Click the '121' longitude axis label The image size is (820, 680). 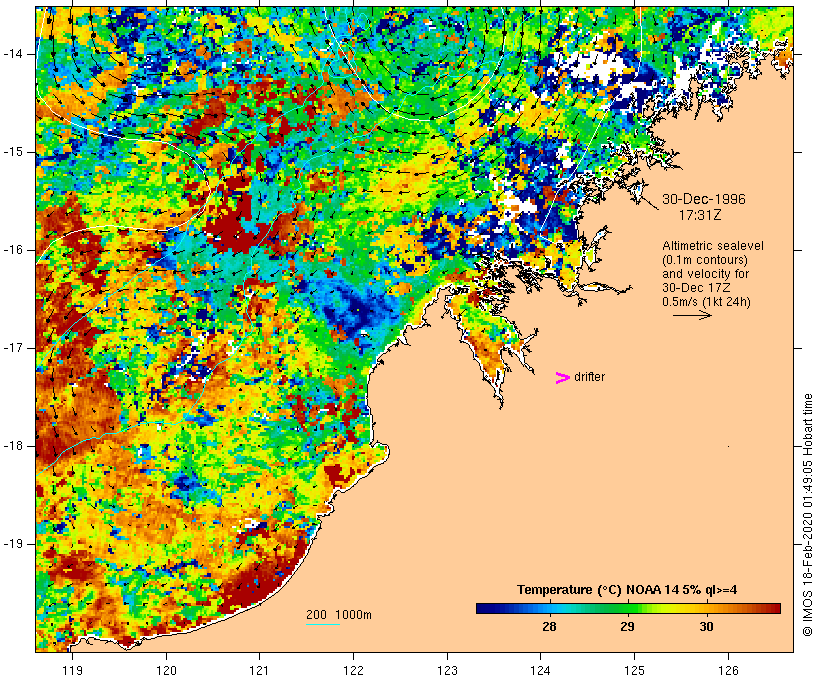point(259,670)
